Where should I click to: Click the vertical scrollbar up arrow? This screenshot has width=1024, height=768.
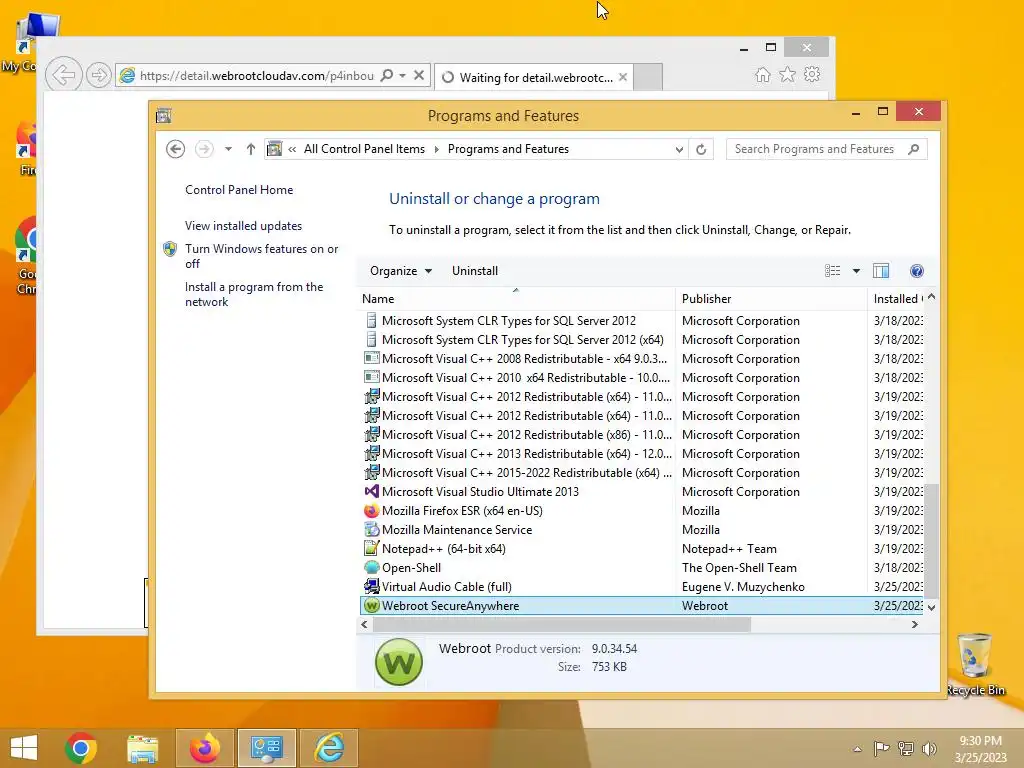(x=931, y=297)
